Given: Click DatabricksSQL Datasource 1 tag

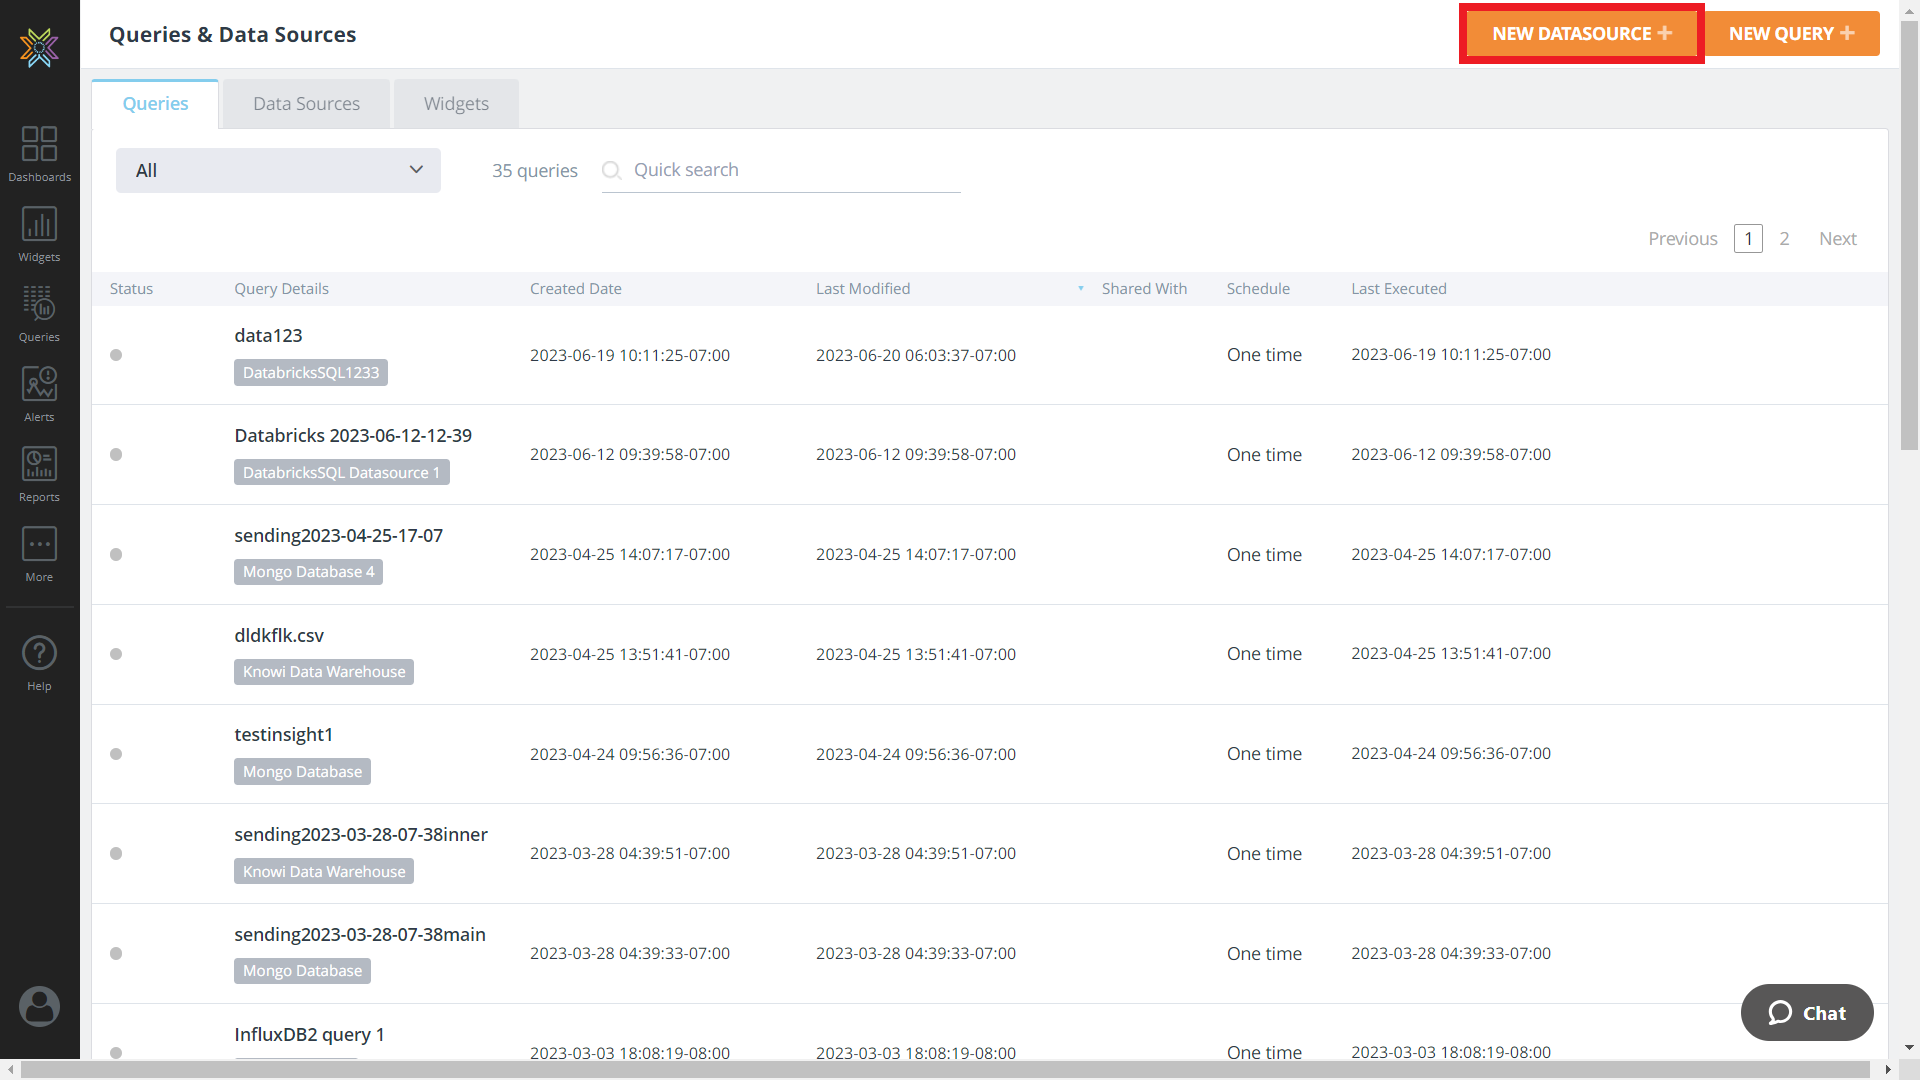Looking at the screenshot, I should pyautogui.click(x=342, y=473).
